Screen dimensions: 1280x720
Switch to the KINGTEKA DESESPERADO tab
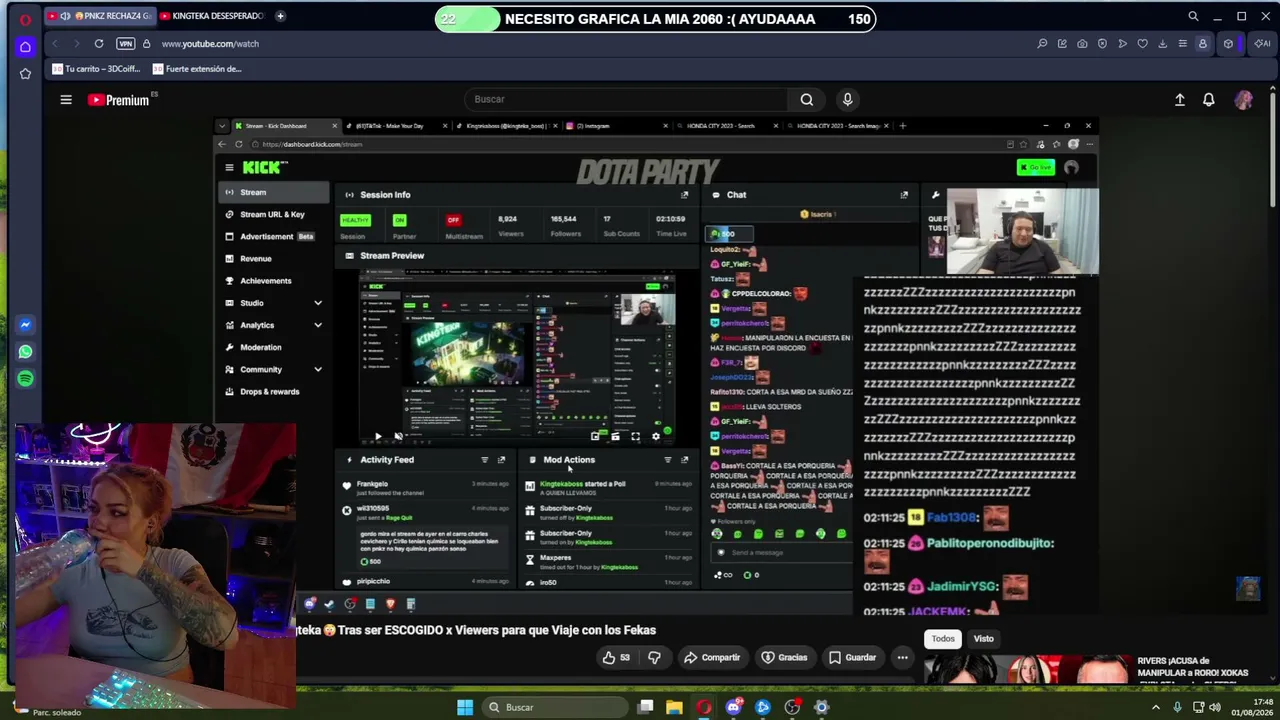coord(212,16)
